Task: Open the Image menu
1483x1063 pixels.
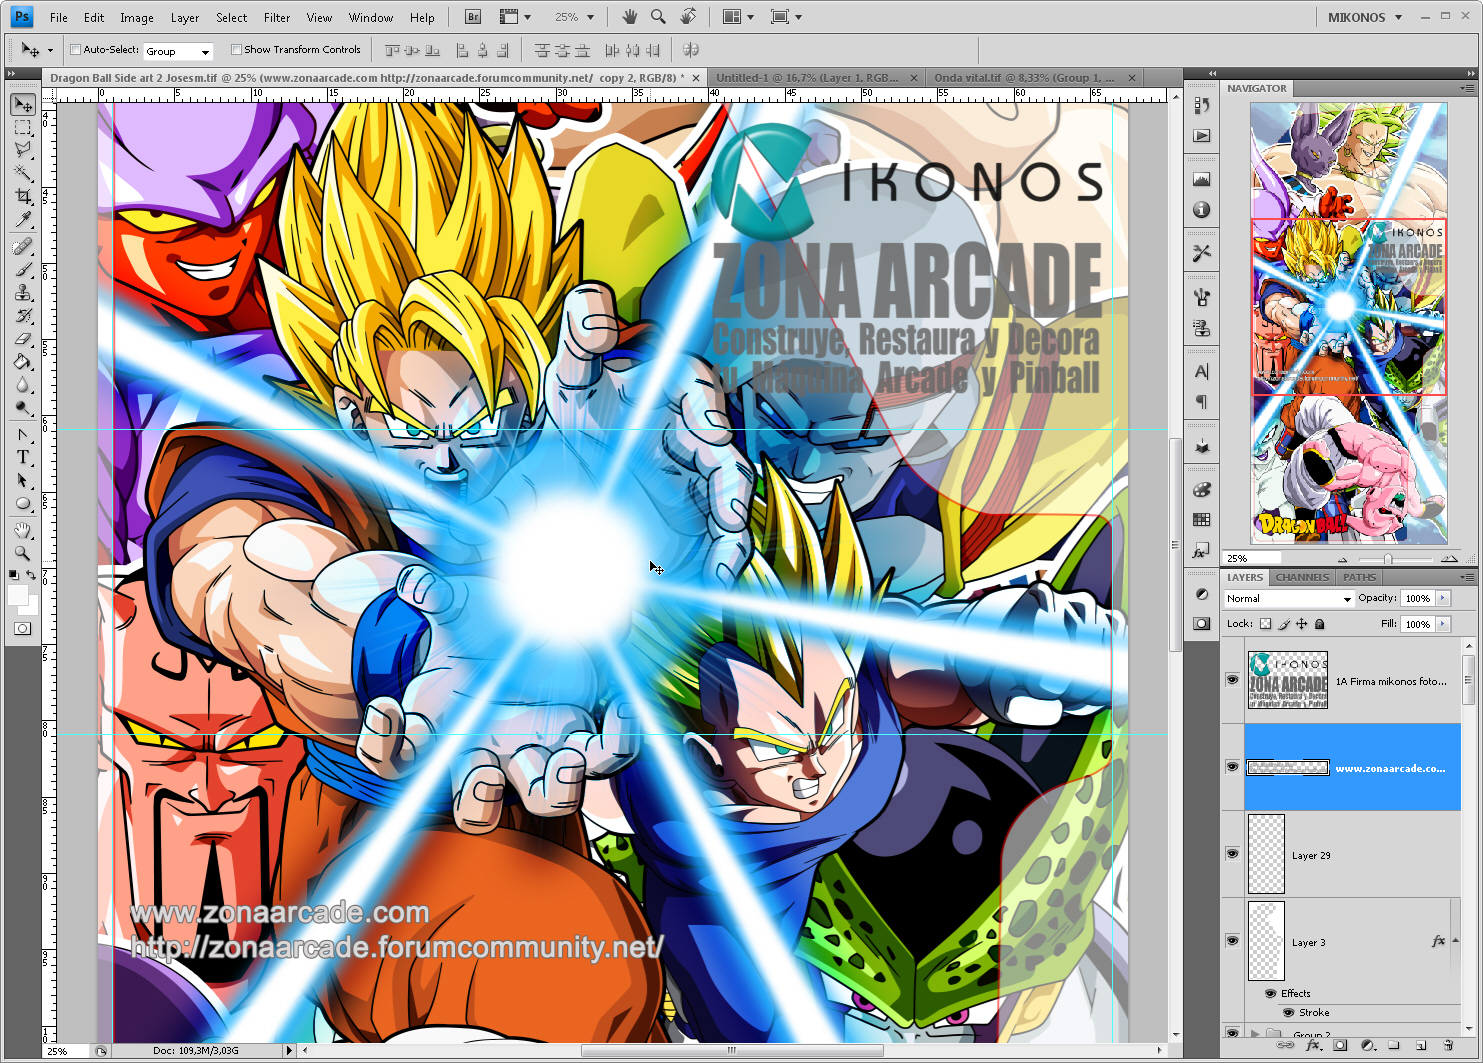Action: [x=137, y=17]
